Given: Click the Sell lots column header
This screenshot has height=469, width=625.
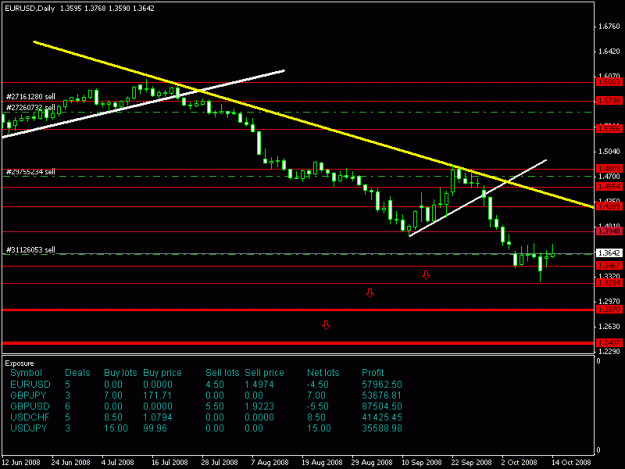Looking at the screenshot, I should point(222,373).
